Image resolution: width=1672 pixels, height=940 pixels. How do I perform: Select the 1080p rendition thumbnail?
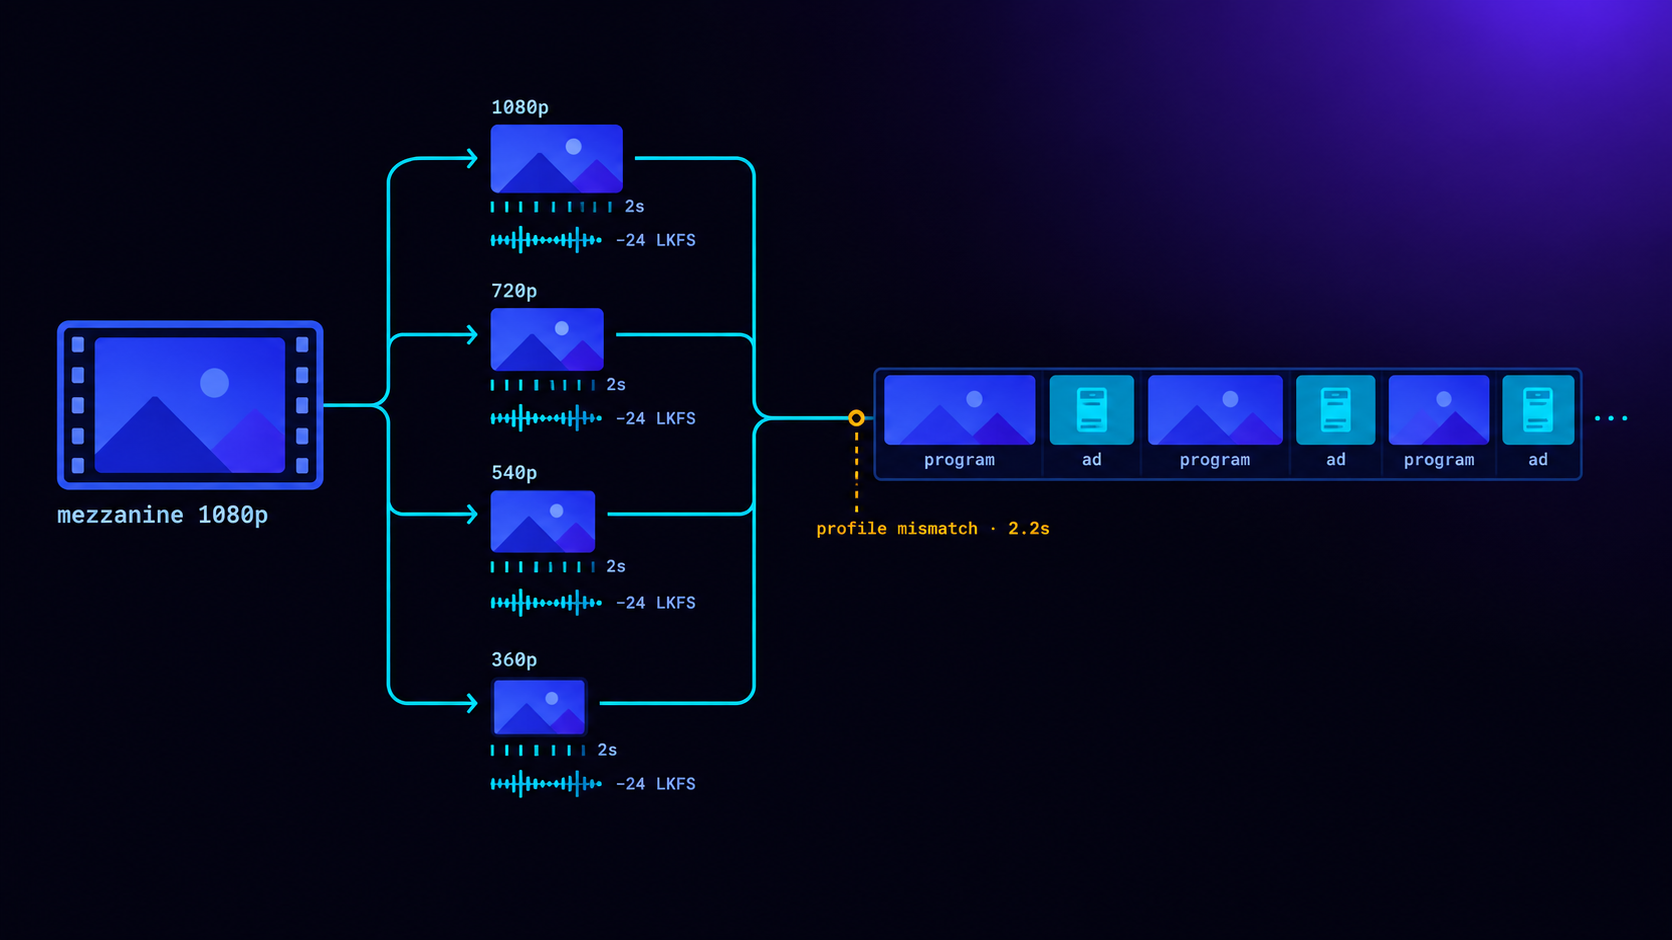point(557,159)
